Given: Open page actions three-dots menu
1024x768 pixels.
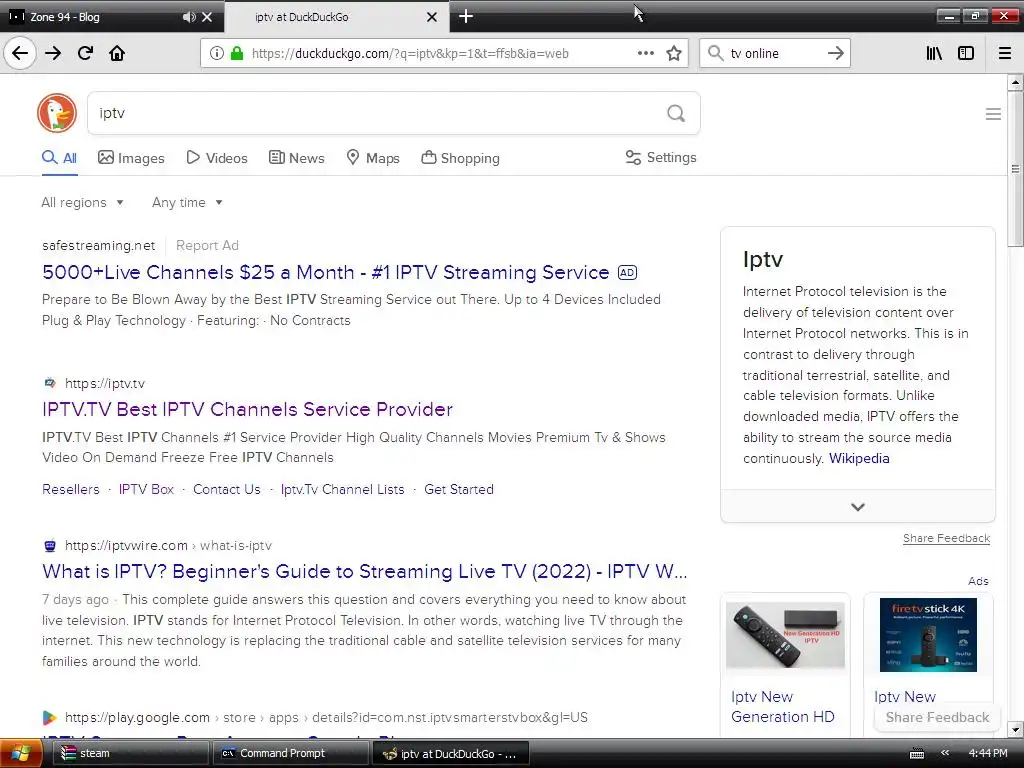Looking at the screenshot, I should click(x=645, y=53).
